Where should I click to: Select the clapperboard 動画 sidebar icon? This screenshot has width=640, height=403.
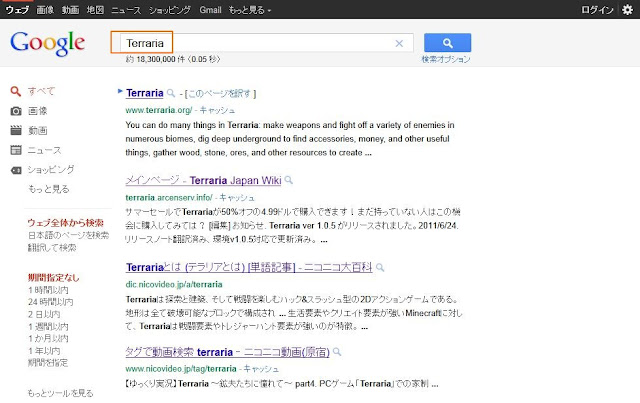16,130
